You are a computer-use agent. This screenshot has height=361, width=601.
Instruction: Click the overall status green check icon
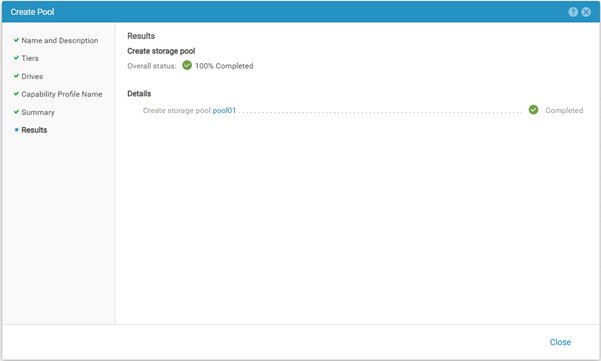point(187,65)
